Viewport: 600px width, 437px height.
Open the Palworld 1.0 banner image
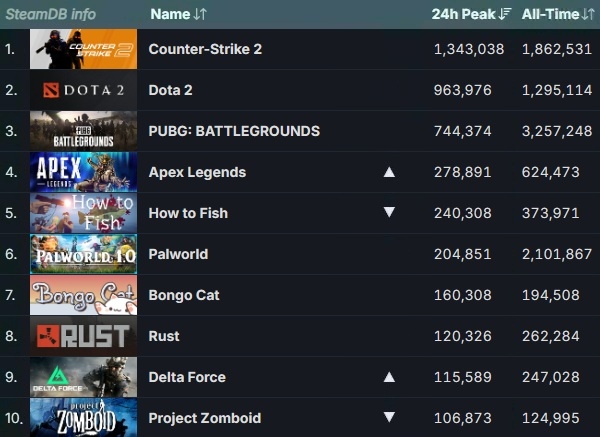click(83, 254)
